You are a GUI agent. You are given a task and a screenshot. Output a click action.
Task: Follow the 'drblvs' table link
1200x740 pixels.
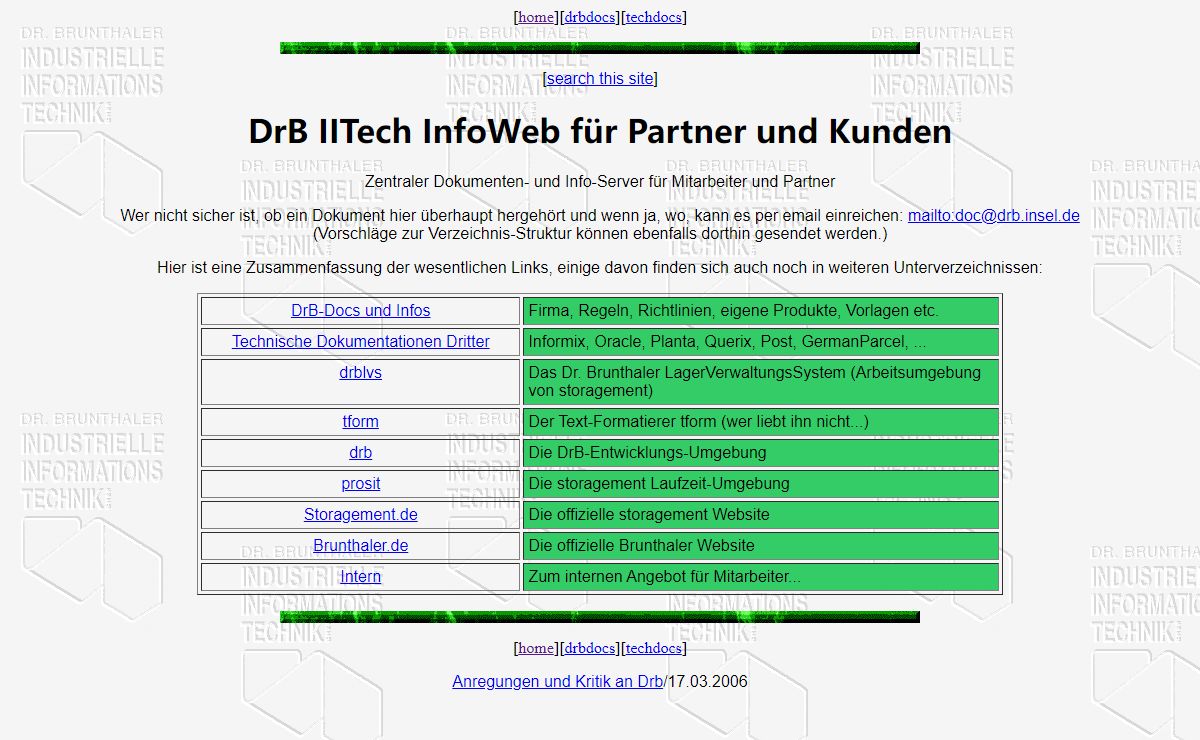pyautogui.click(x=361, y=373)
